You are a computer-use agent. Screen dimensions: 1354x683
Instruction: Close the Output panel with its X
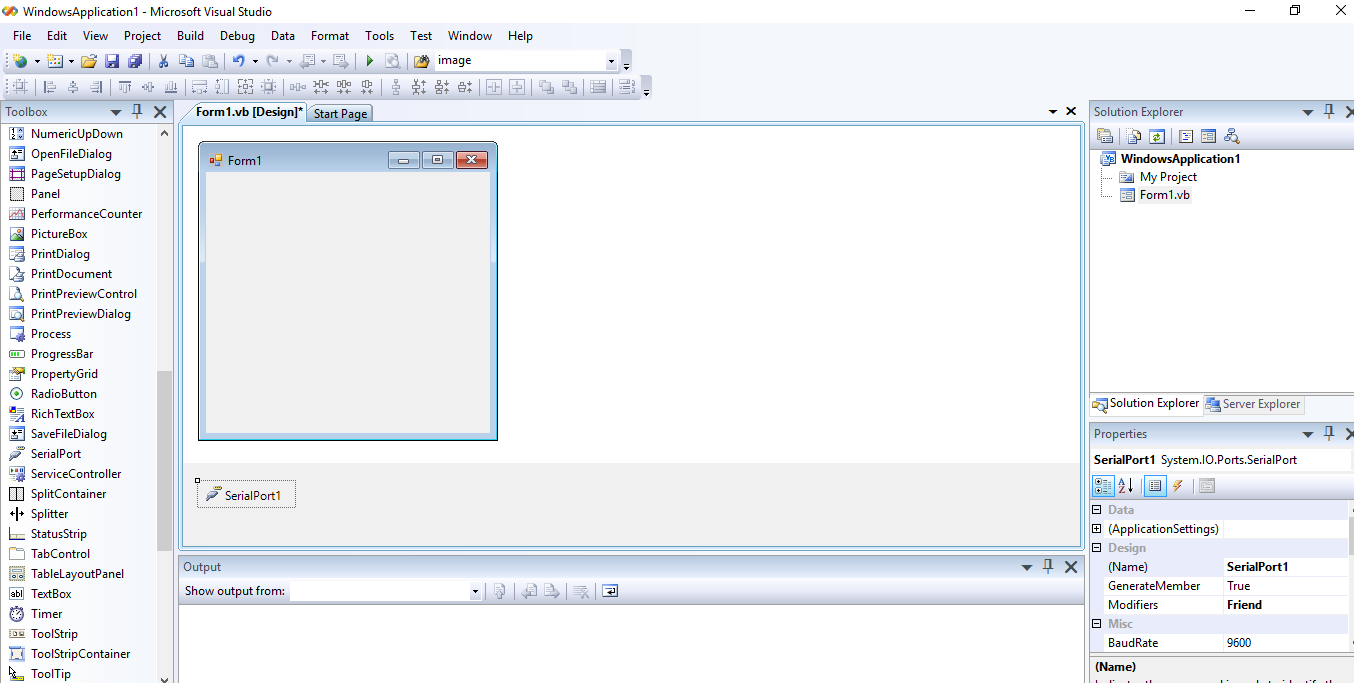point(1071,567)
